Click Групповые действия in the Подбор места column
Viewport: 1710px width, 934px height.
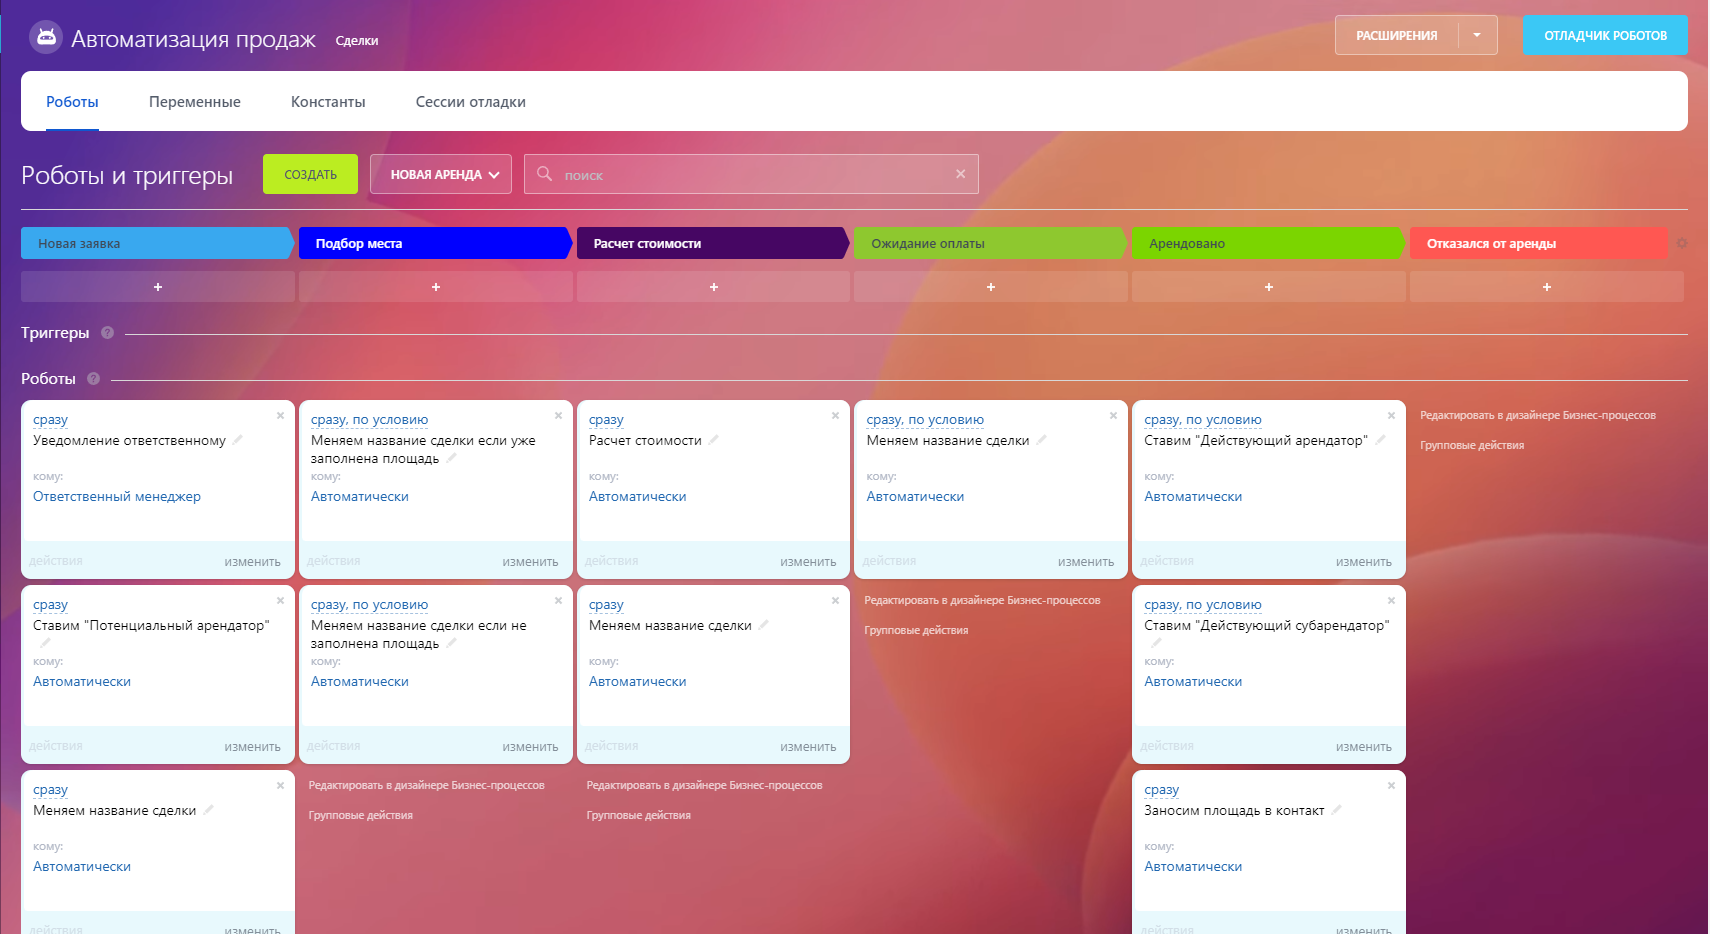[361, 815]
